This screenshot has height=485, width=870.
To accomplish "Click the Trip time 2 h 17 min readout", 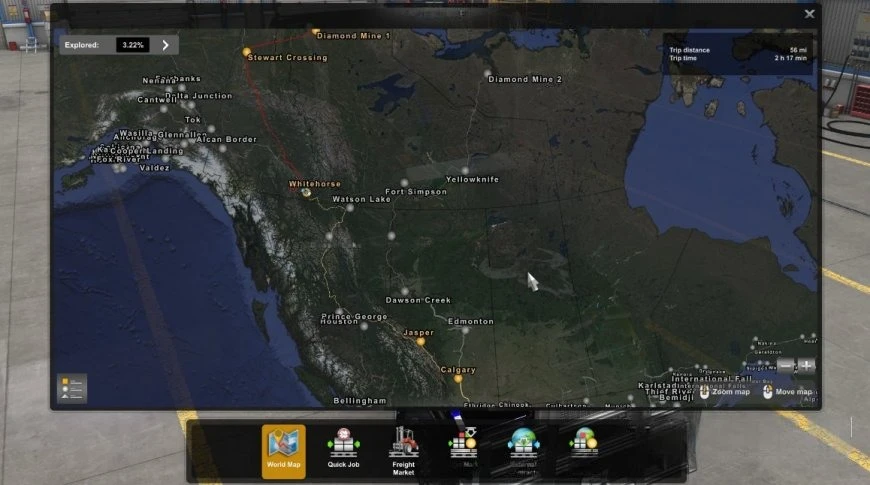I will pyautogui.click(x=738, y=58).
